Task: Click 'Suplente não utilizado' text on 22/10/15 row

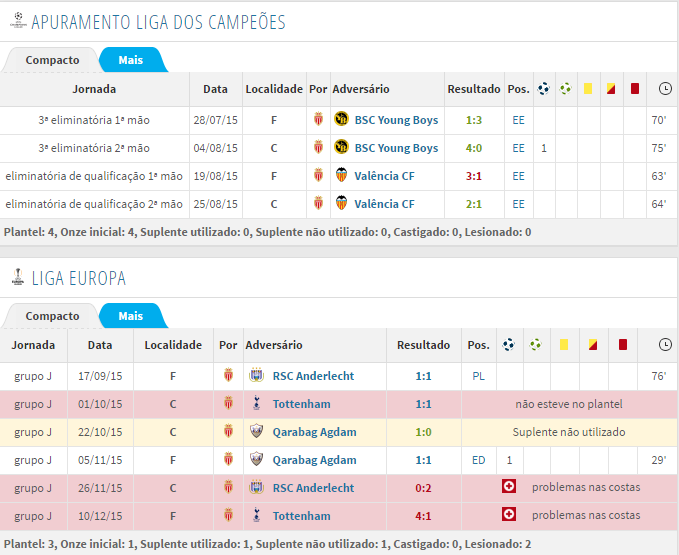Action: 569,432
